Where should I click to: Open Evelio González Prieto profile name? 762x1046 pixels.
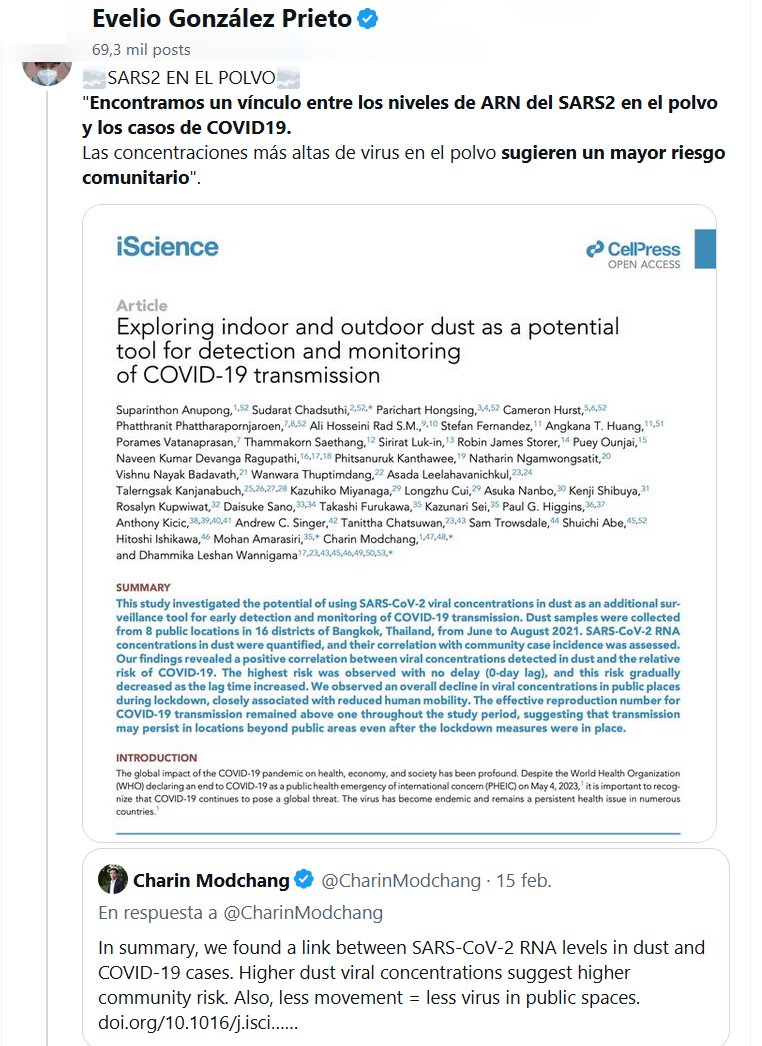(x=222, y=20)
